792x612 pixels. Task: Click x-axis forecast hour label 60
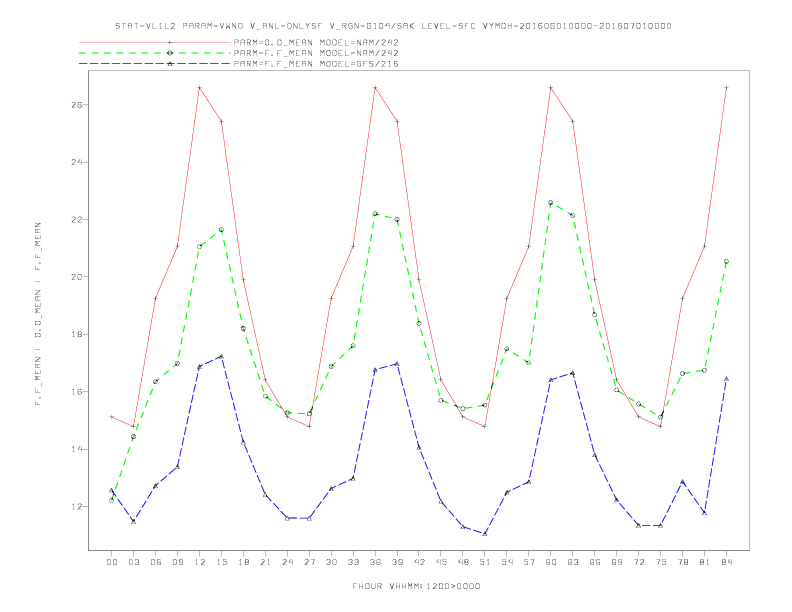pyautogui.click(x=551, y=562)
